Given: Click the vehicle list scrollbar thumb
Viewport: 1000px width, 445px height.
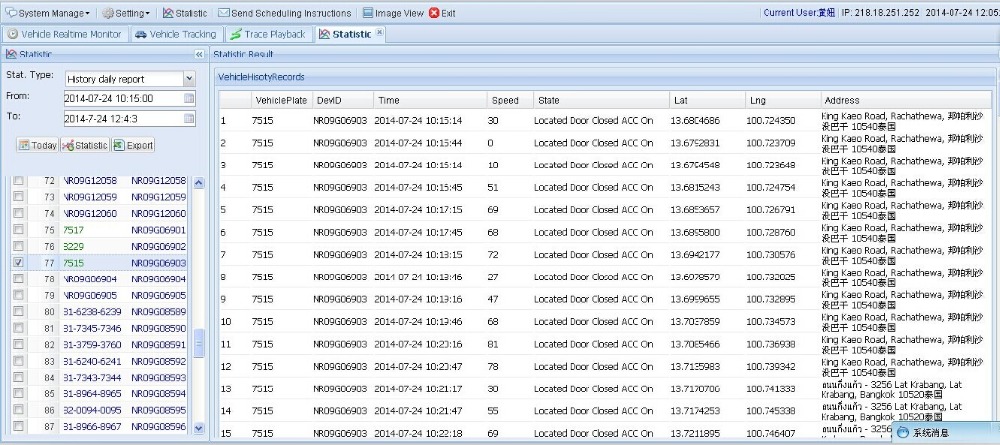Looking at the screenshot, I should pyautogui.click(x=198, y=344).
